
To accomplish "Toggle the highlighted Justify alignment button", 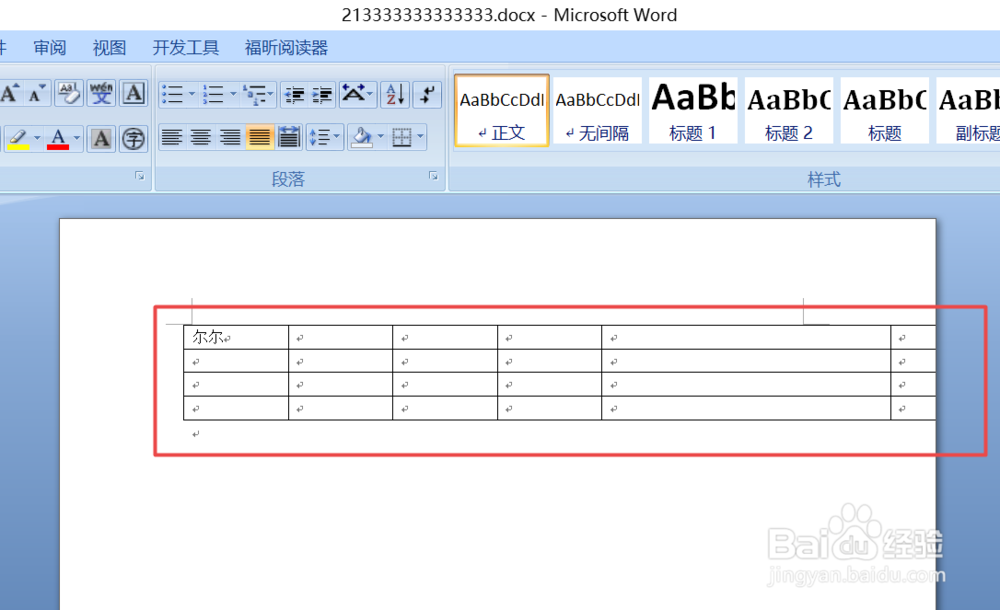I will (259, 137).
